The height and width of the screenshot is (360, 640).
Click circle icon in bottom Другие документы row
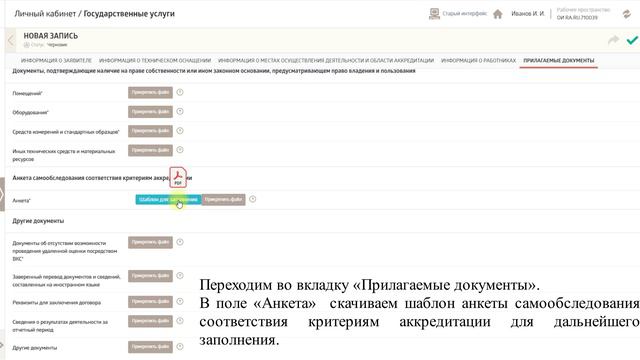click(x=180, y=347)
